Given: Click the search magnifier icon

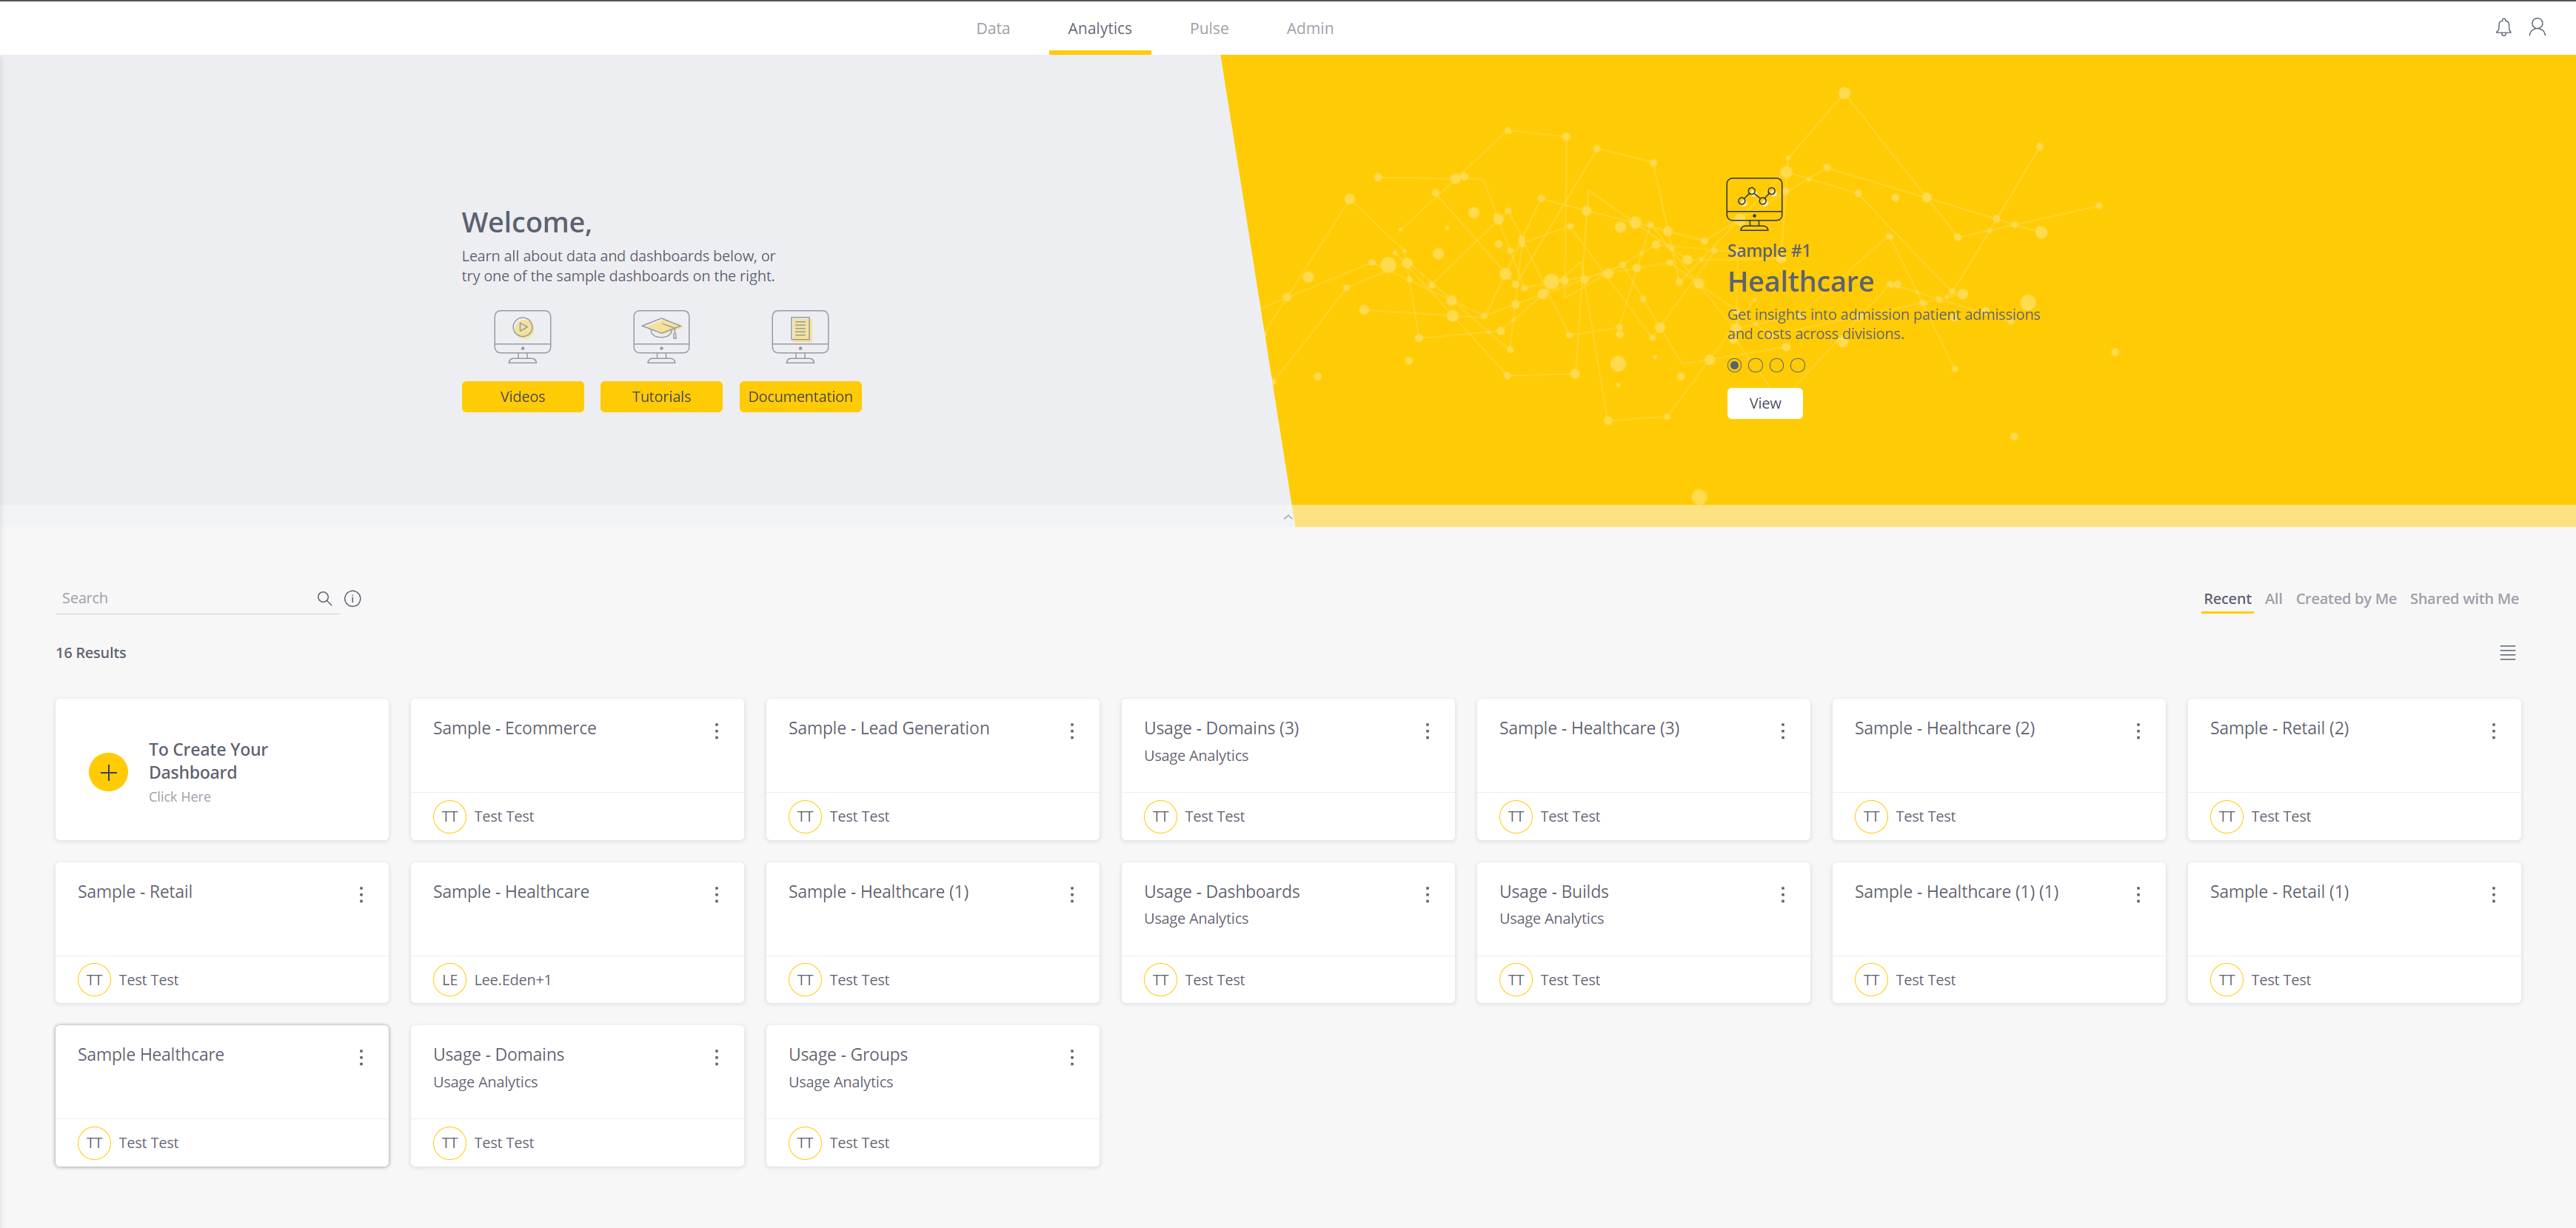Looking at the screenshot, I should tap(324, 598).
